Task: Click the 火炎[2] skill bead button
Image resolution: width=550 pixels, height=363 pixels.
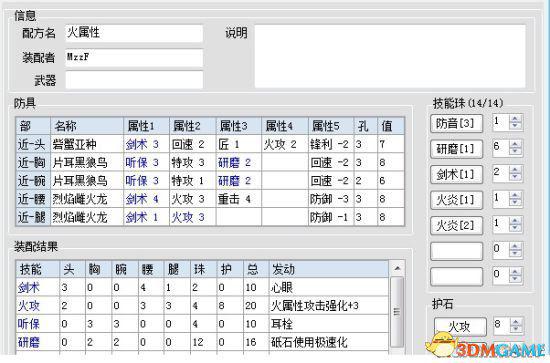Action: tap(456, 226)
